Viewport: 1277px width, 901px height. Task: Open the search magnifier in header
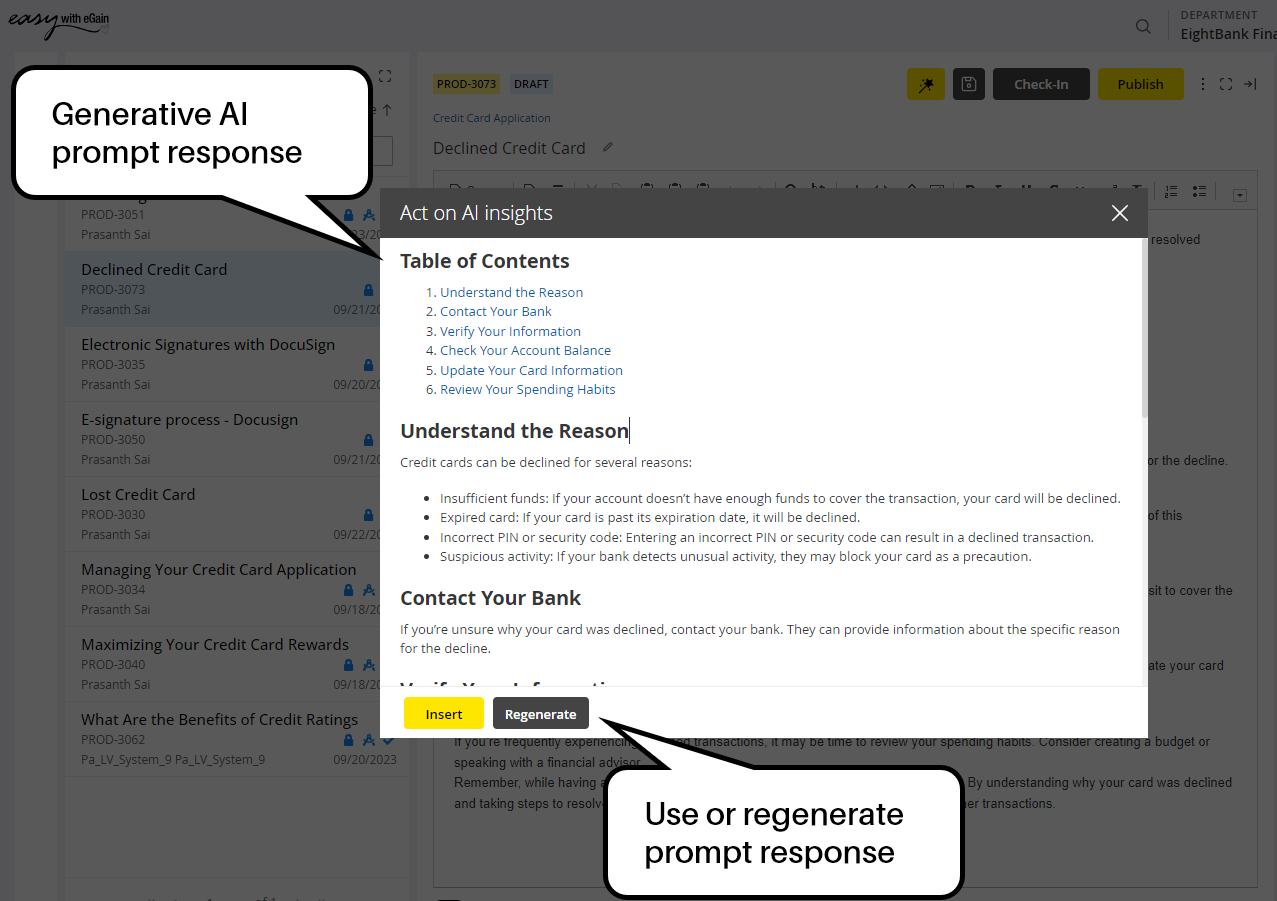(x=1143, y=26)
